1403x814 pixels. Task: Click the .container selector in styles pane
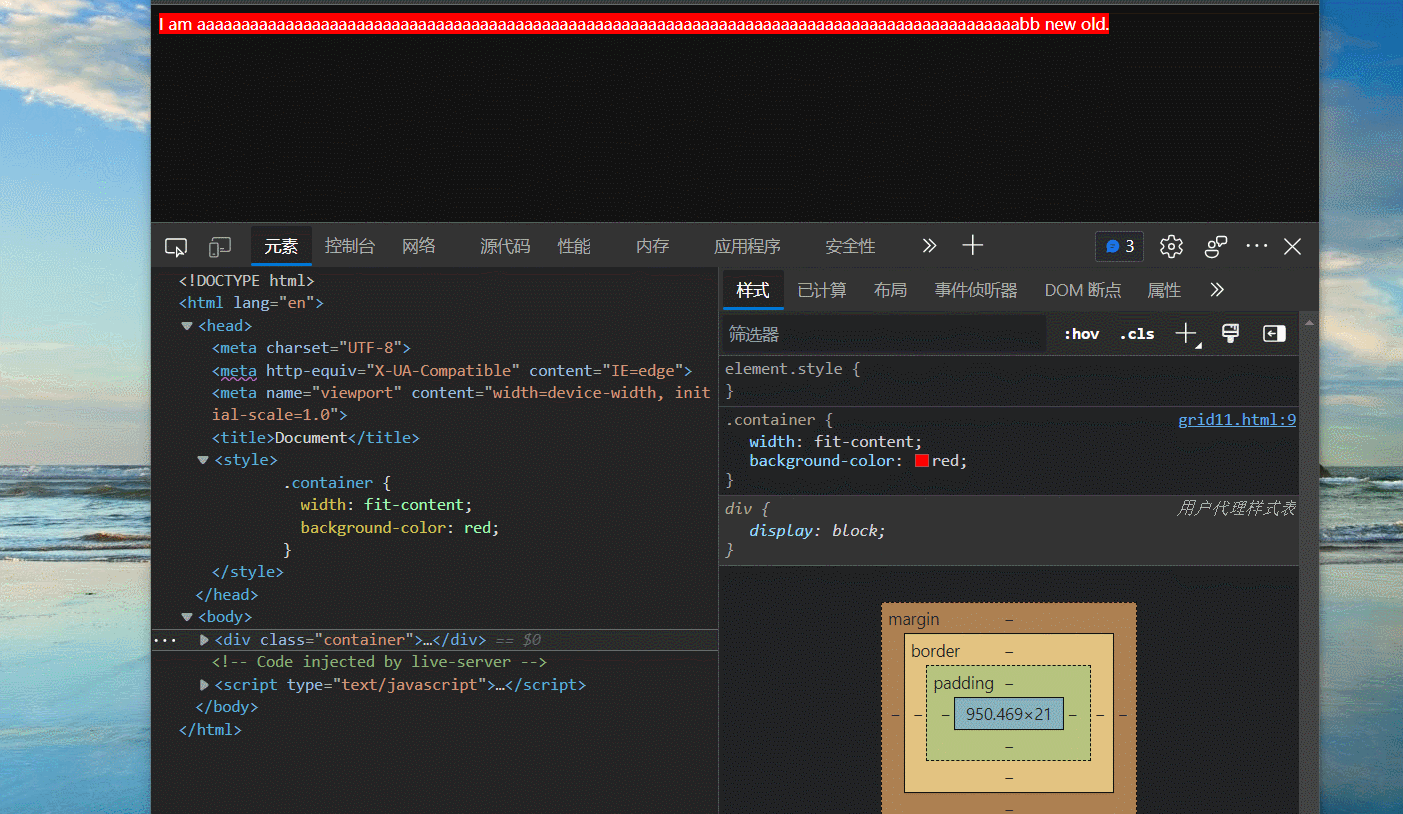[x=770, y=420]
